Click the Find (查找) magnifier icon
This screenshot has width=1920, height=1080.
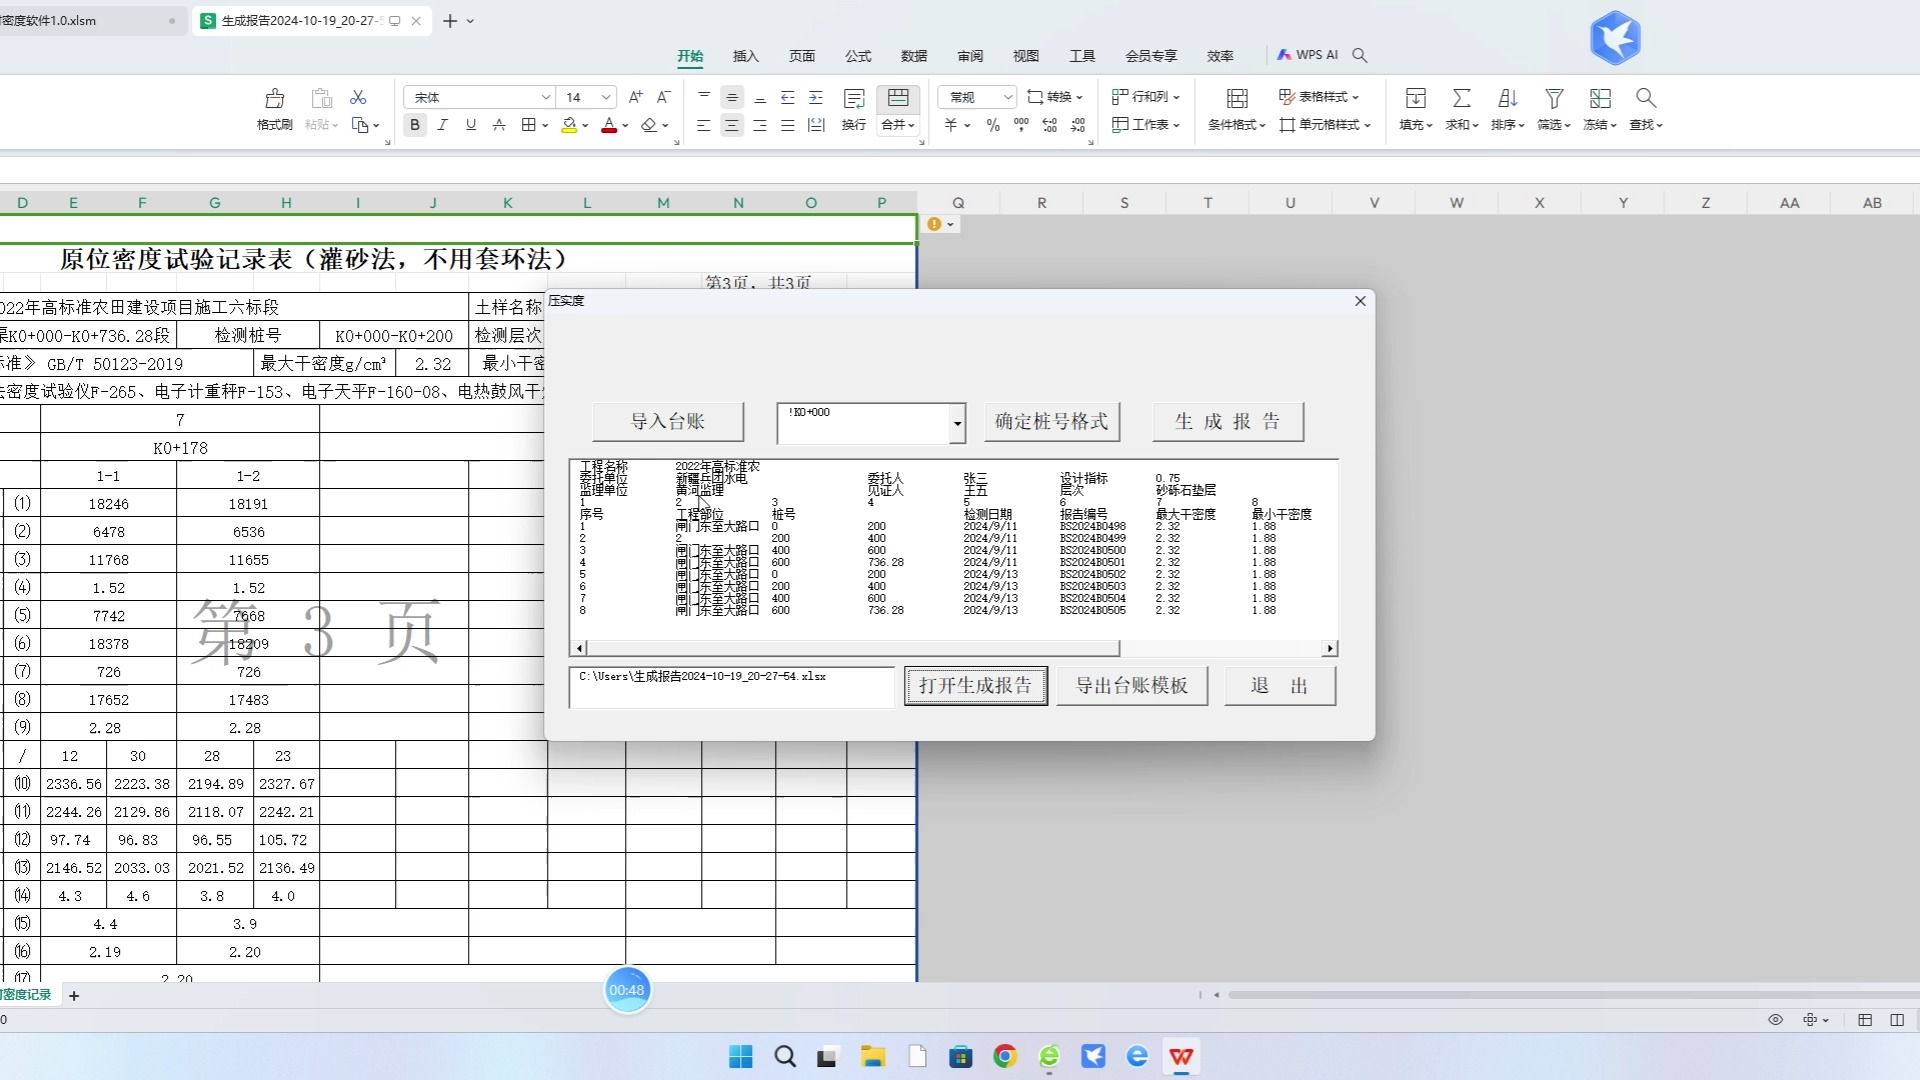point(1645,99)
